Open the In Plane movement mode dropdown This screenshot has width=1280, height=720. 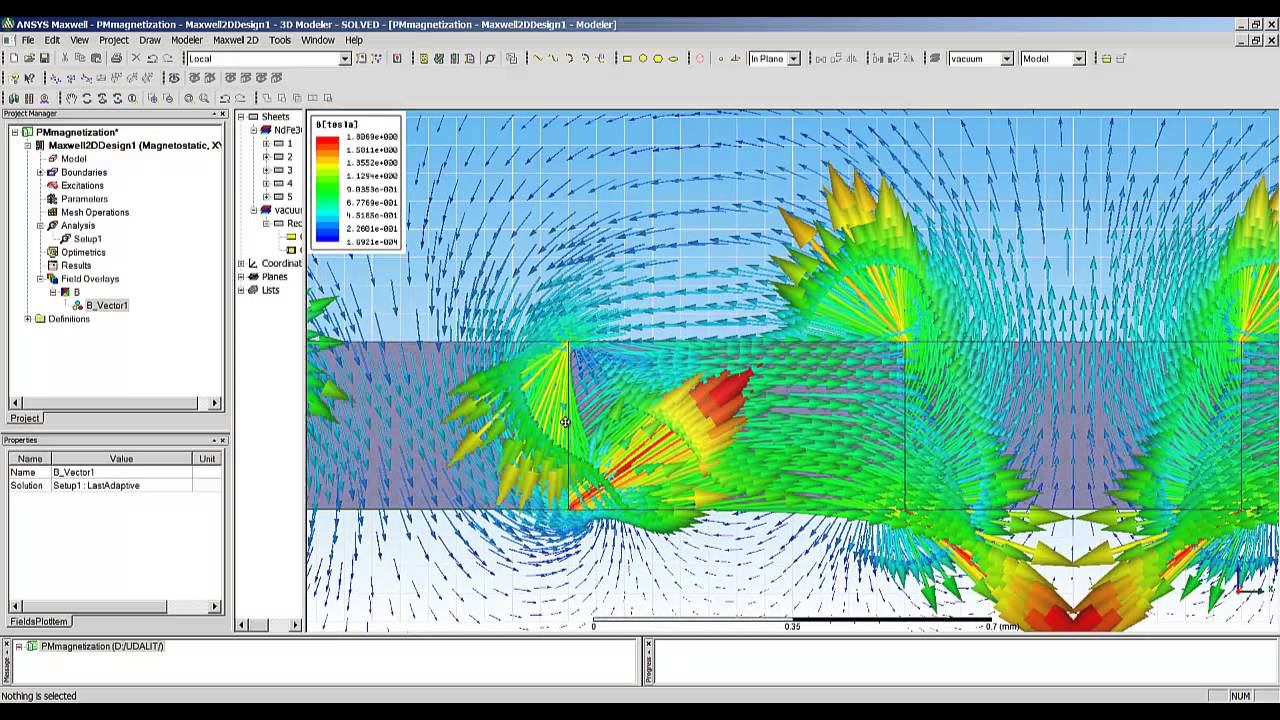[794, 59]
